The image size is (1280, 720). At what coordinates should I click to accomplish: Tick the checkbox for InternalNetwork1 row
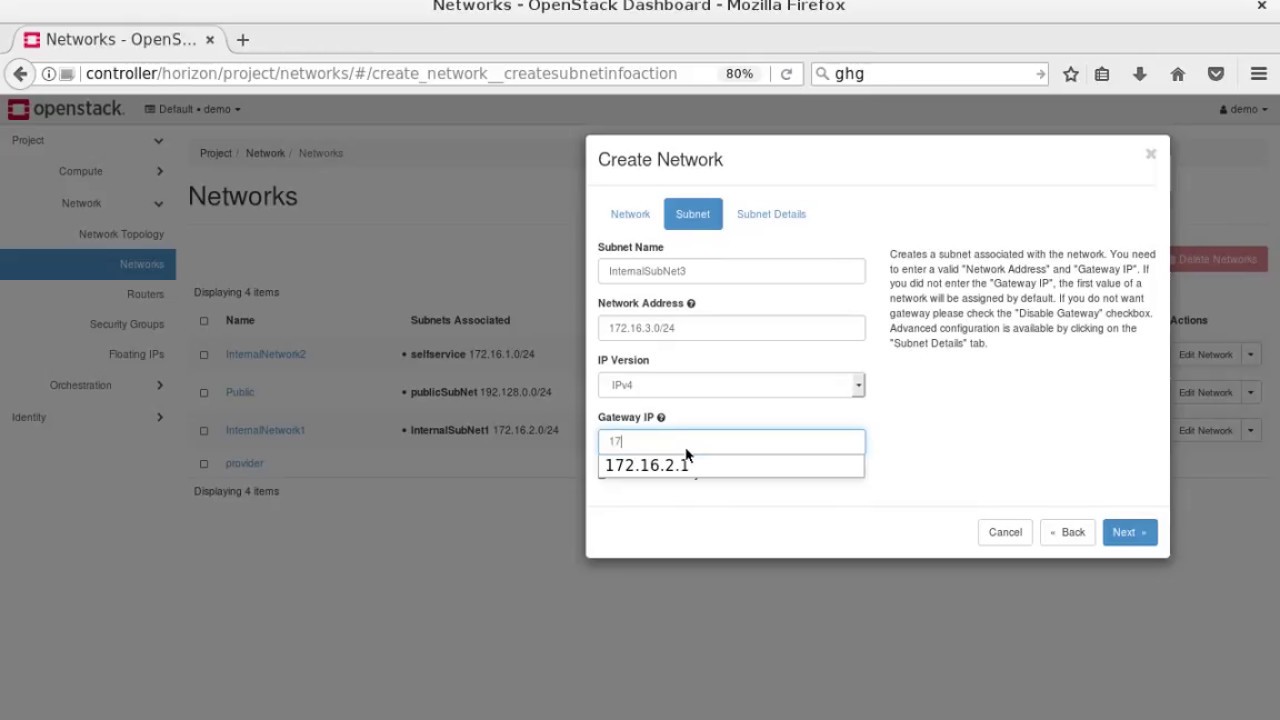pyautogui.click(x=204, y=431)
